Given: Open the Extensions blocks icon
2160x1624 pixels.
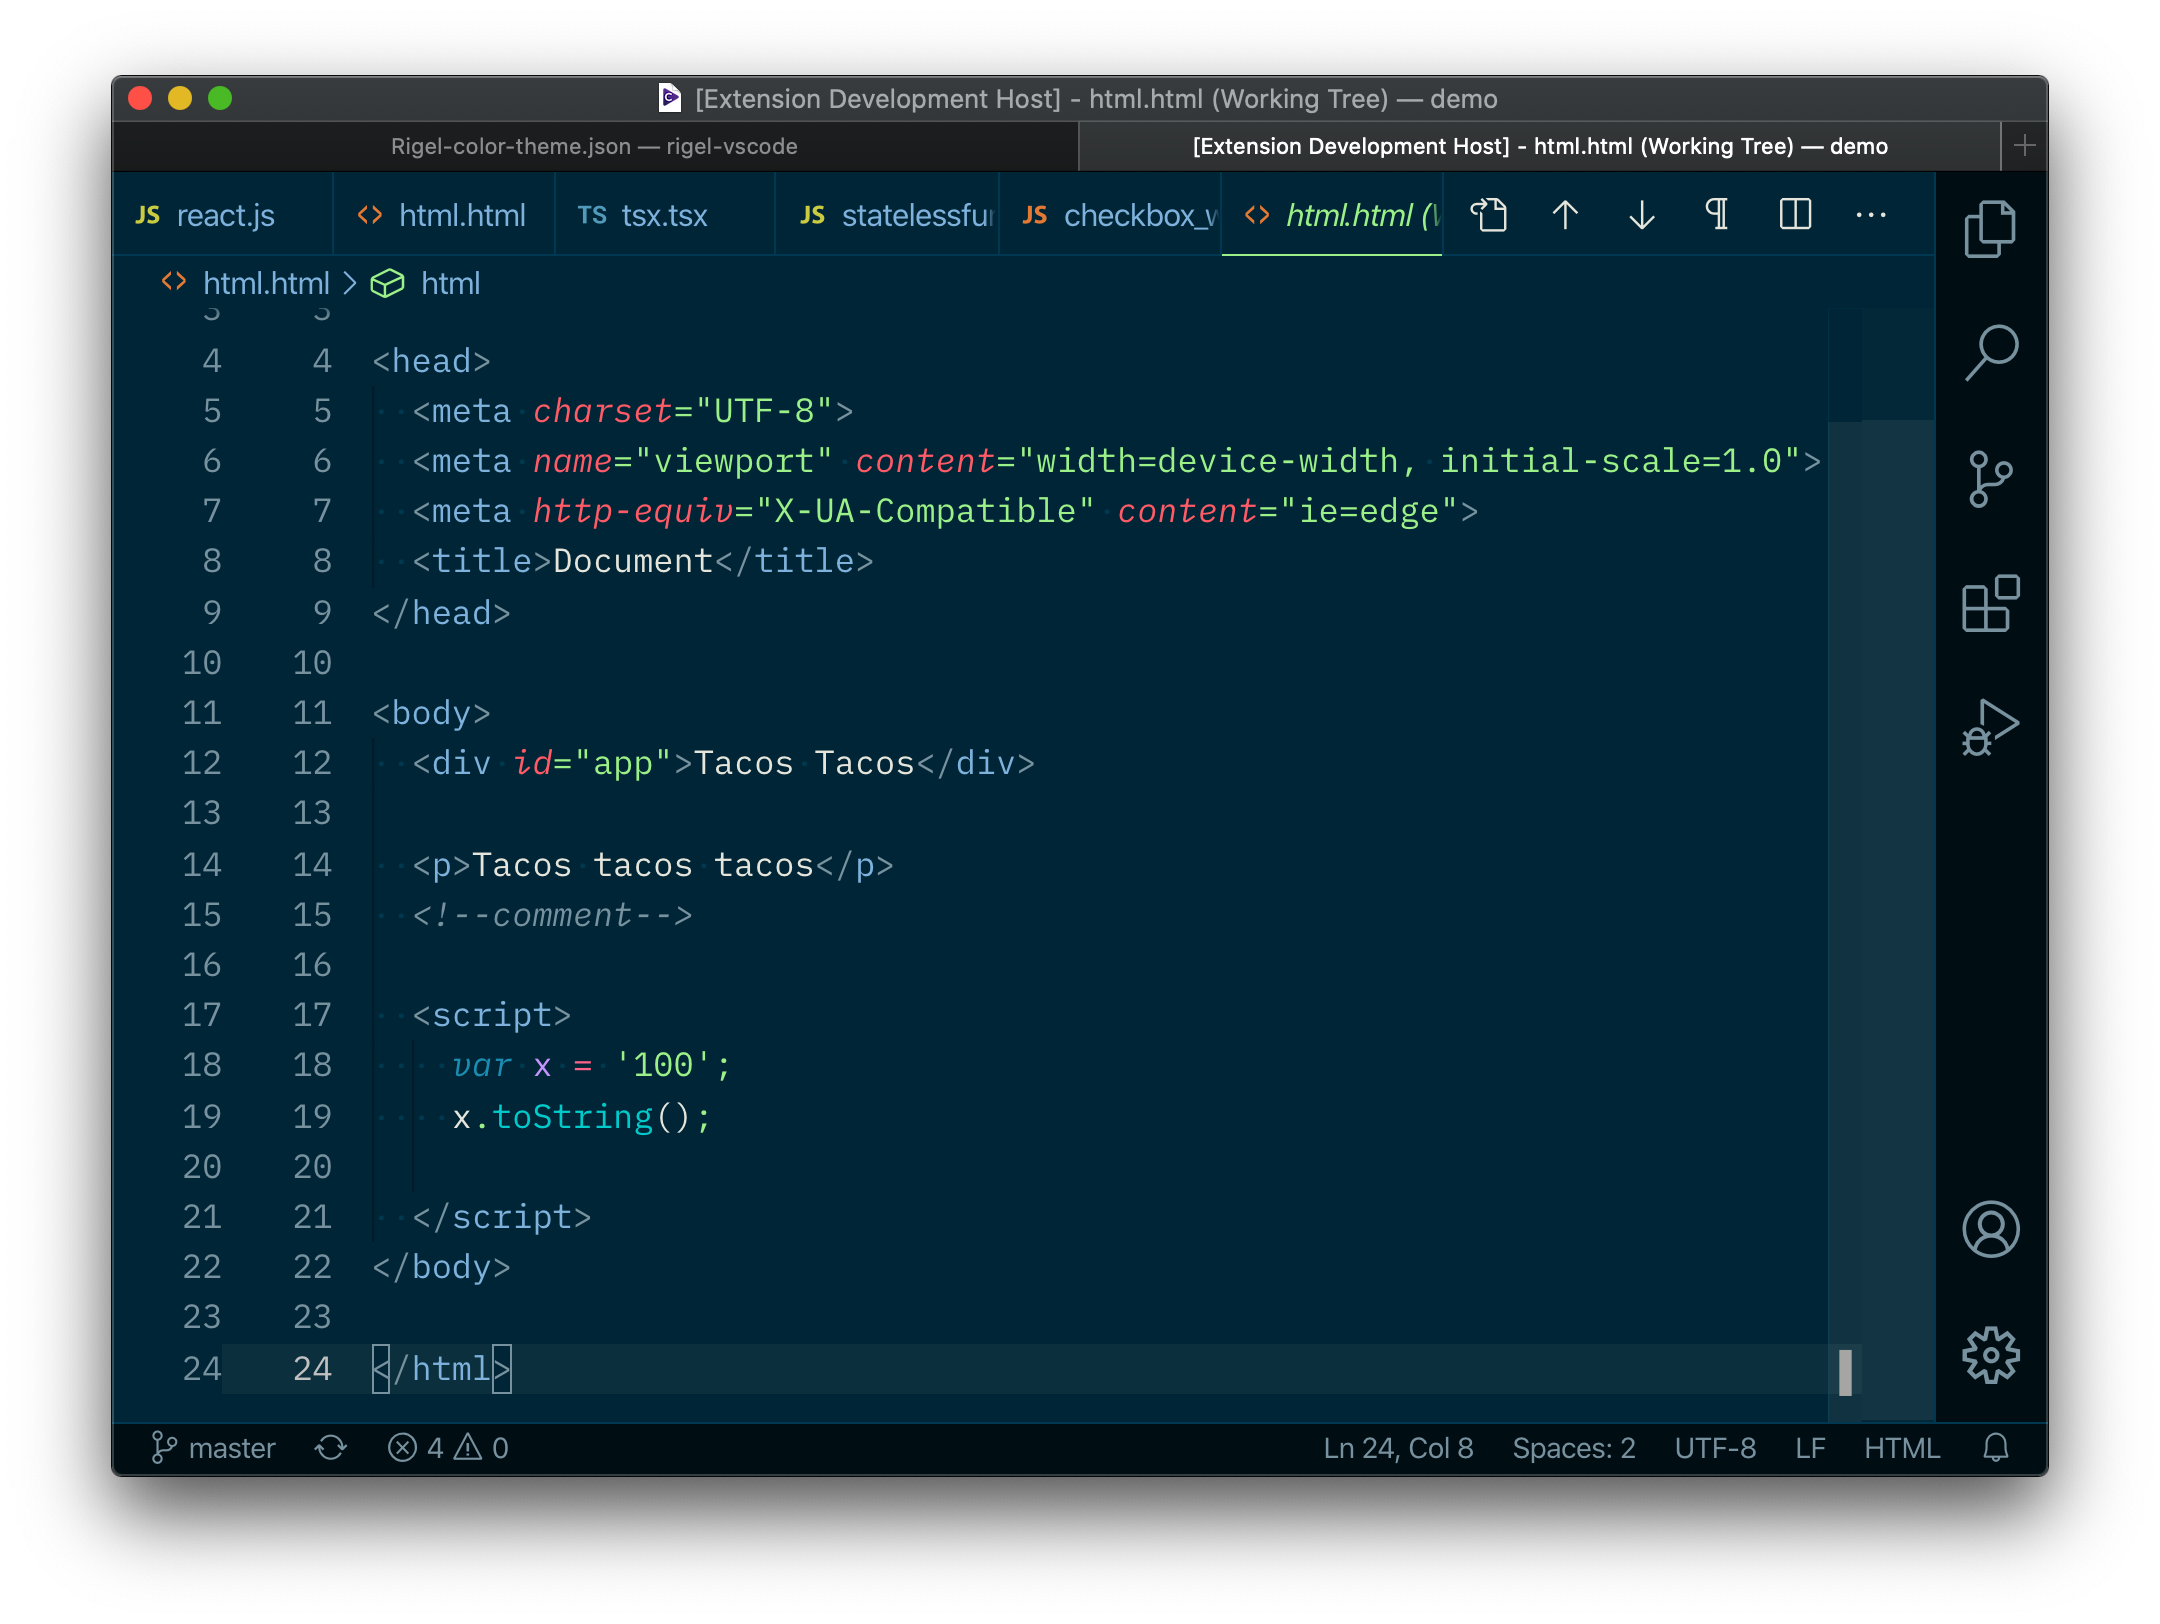Looking at the screenshot, I should click(x=1990, y=603).
